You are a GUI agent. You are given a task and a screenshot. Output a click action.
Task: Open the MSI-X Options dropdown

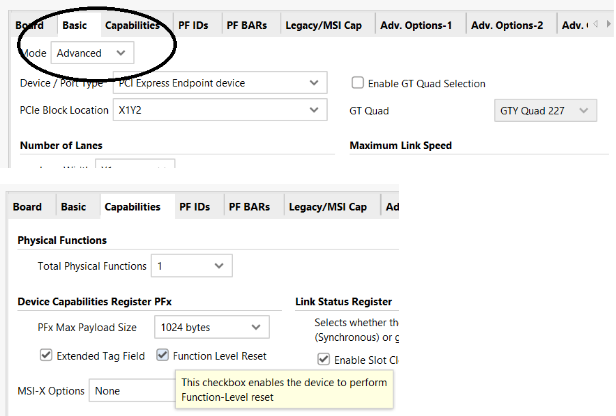pos(130,391)
